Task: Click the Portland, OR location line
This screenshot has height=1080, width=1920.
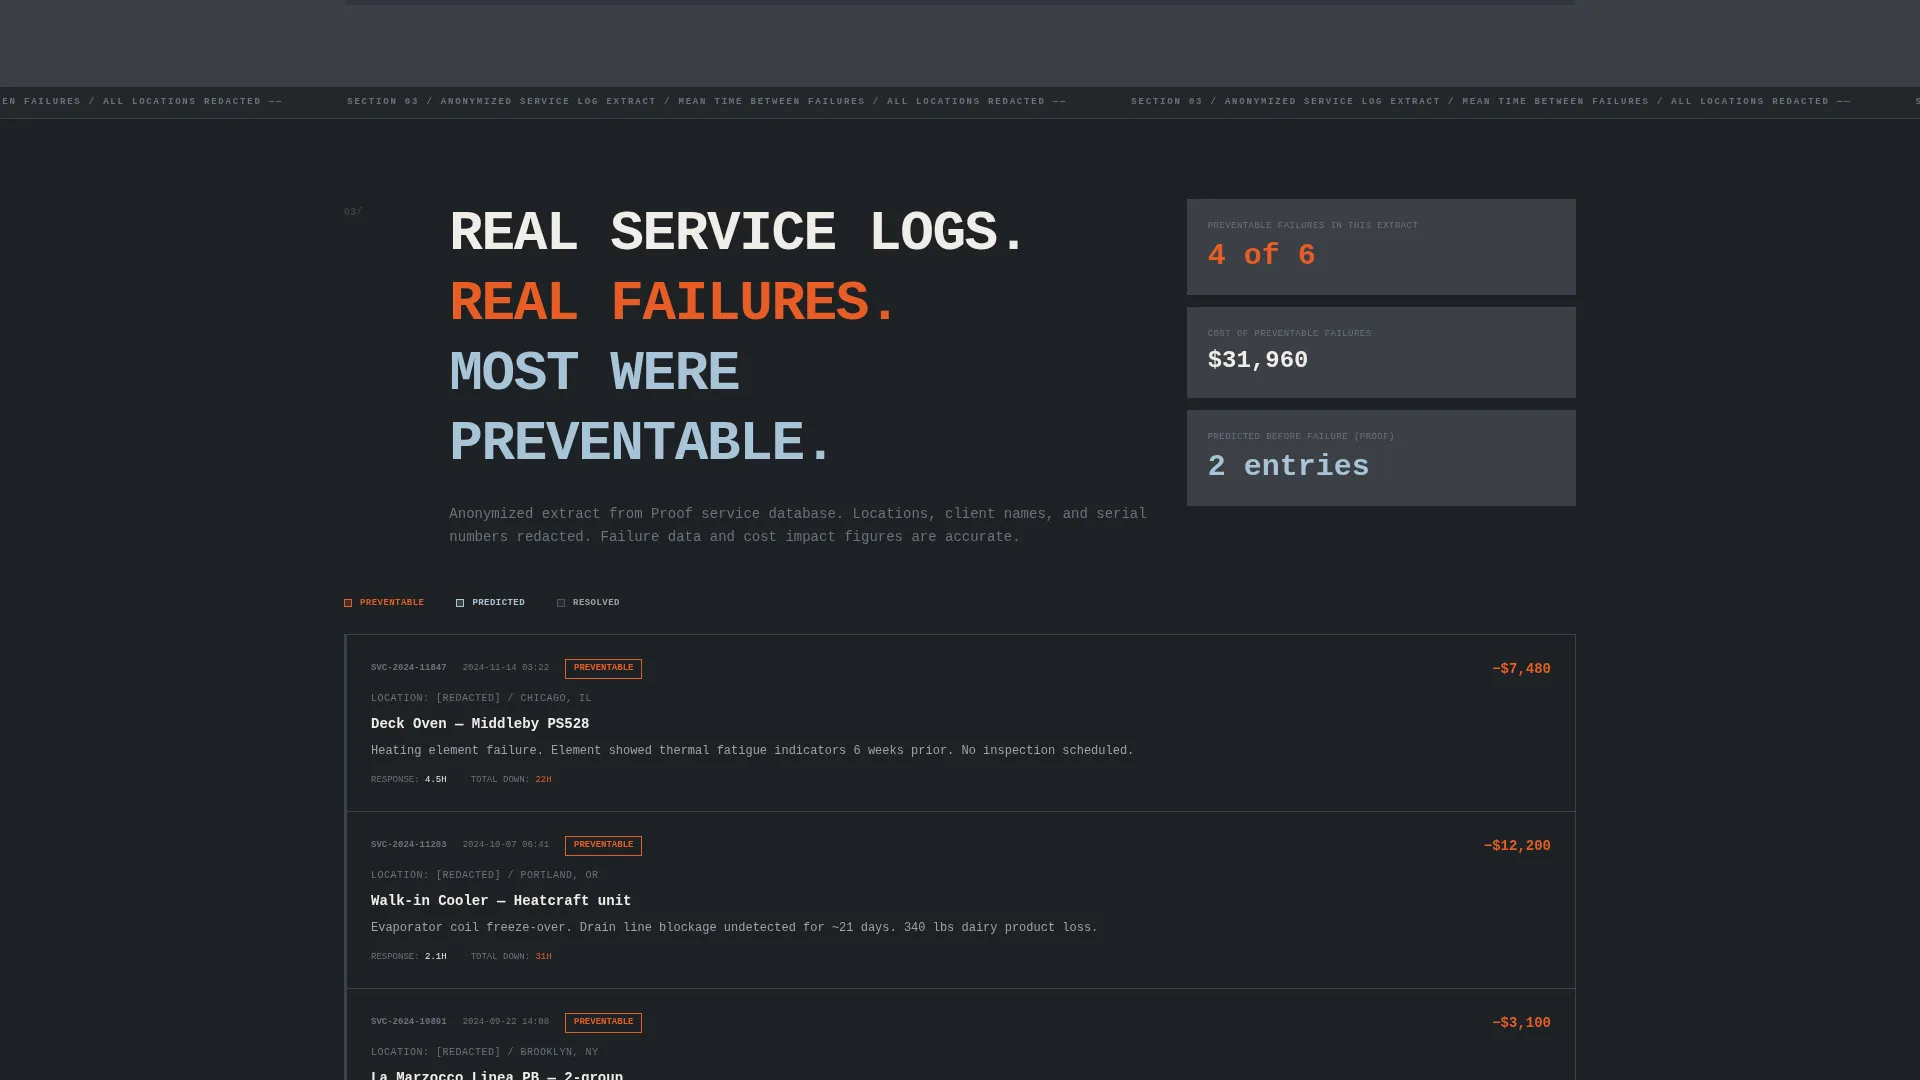Action: 485,875
